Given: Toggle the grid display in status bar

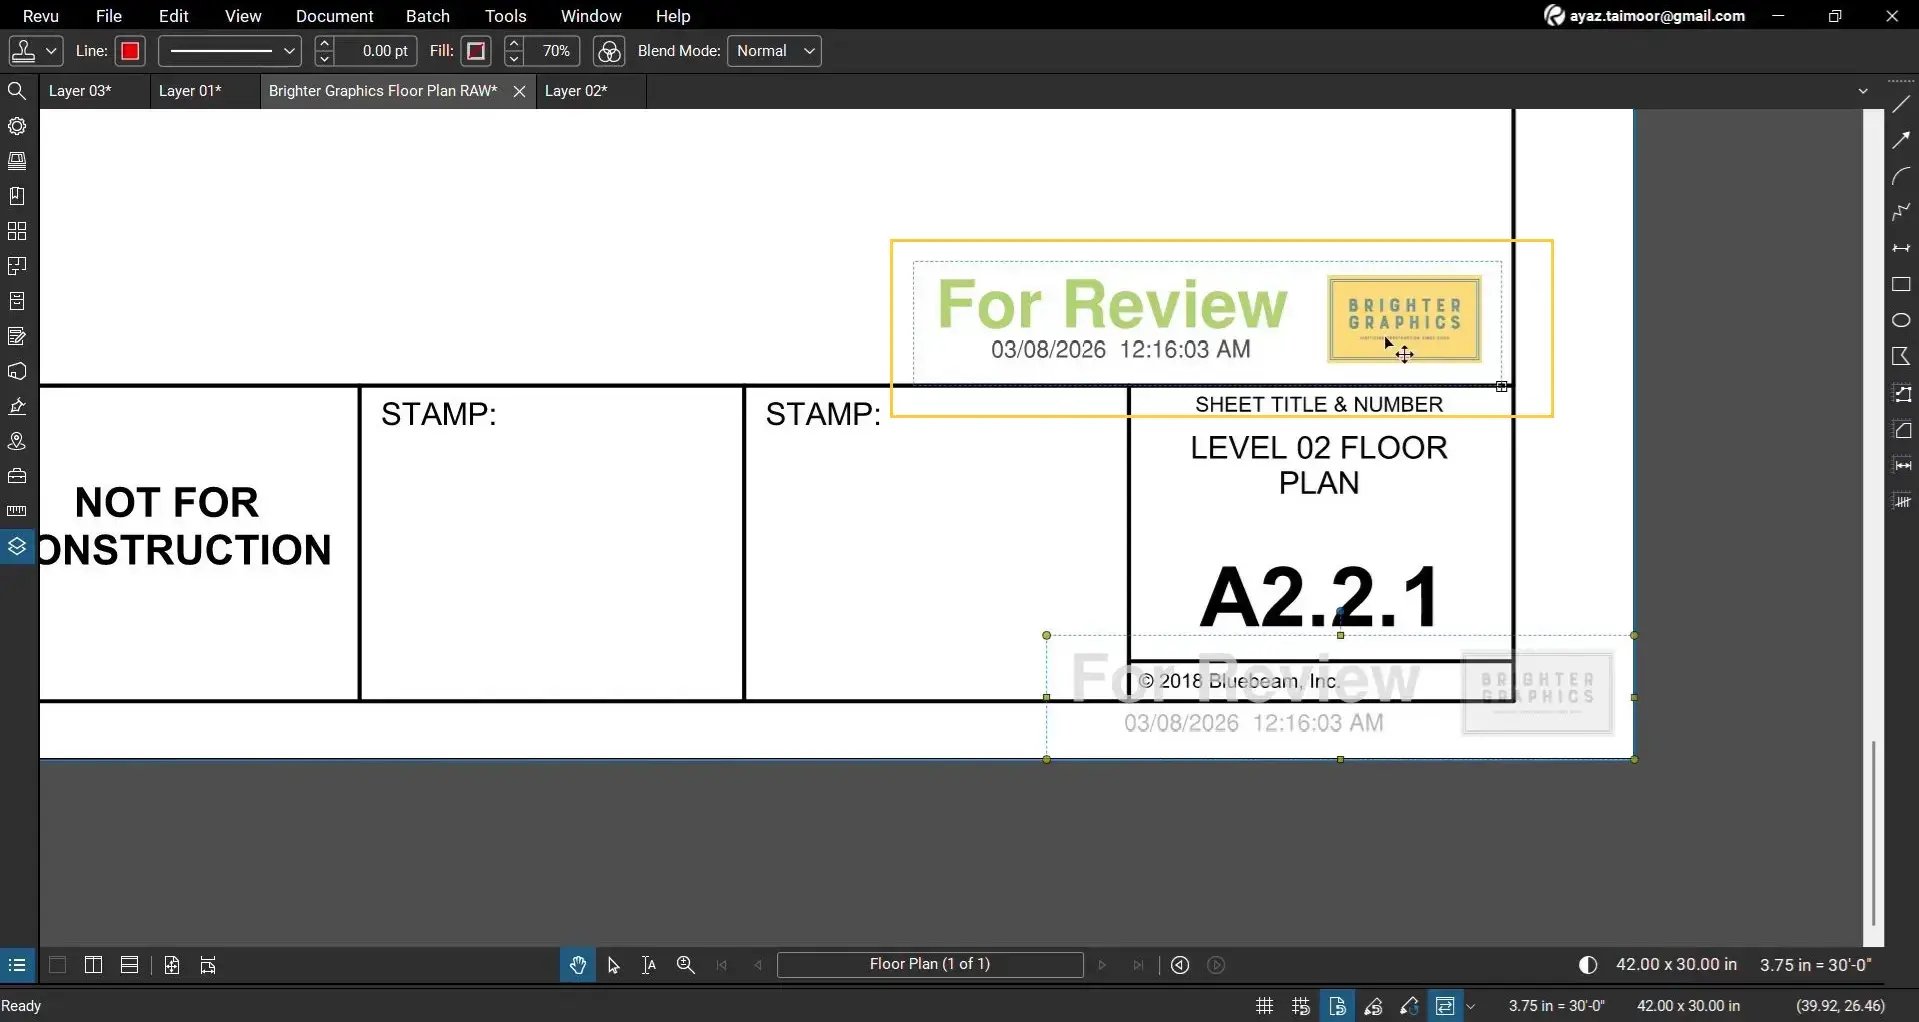Looking at the screenshot, I should tap(1265, 1006).
